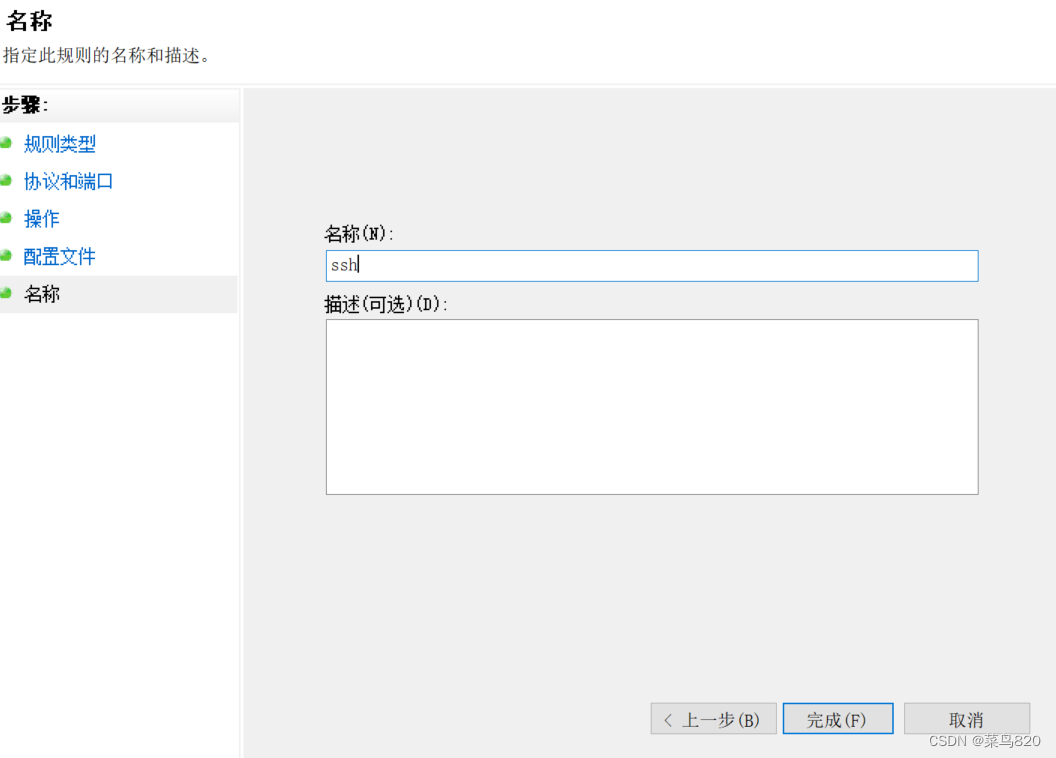Open the 协议和端口 step from sidebar

tap(67, 181)
